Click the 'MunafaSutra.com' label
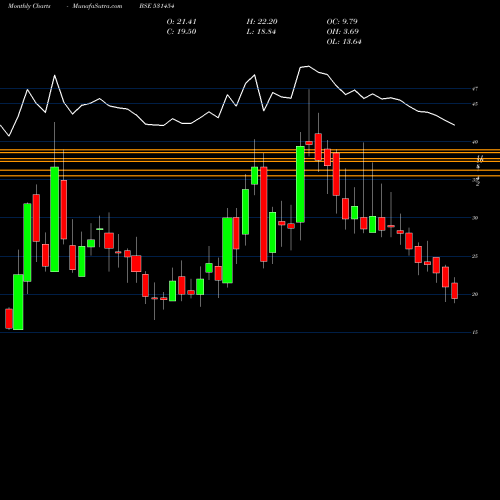 click(97, 6)
